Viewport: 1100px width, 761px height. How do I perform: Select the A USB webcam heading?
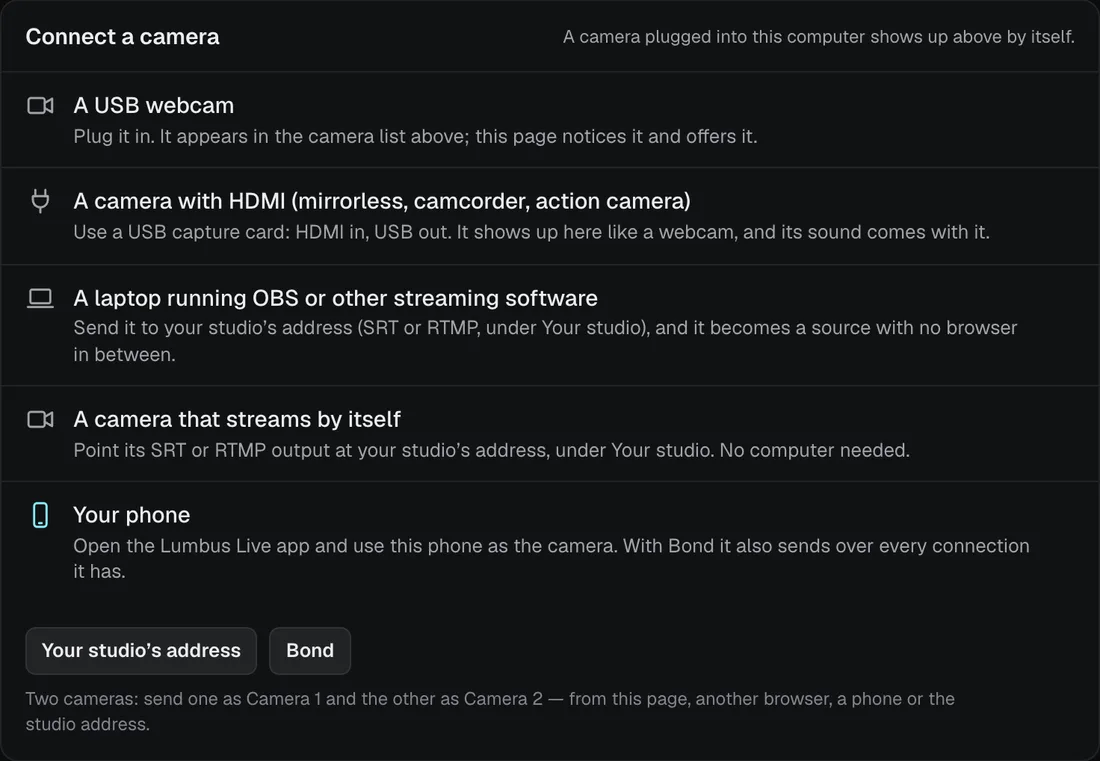click(x=154, y=106)
